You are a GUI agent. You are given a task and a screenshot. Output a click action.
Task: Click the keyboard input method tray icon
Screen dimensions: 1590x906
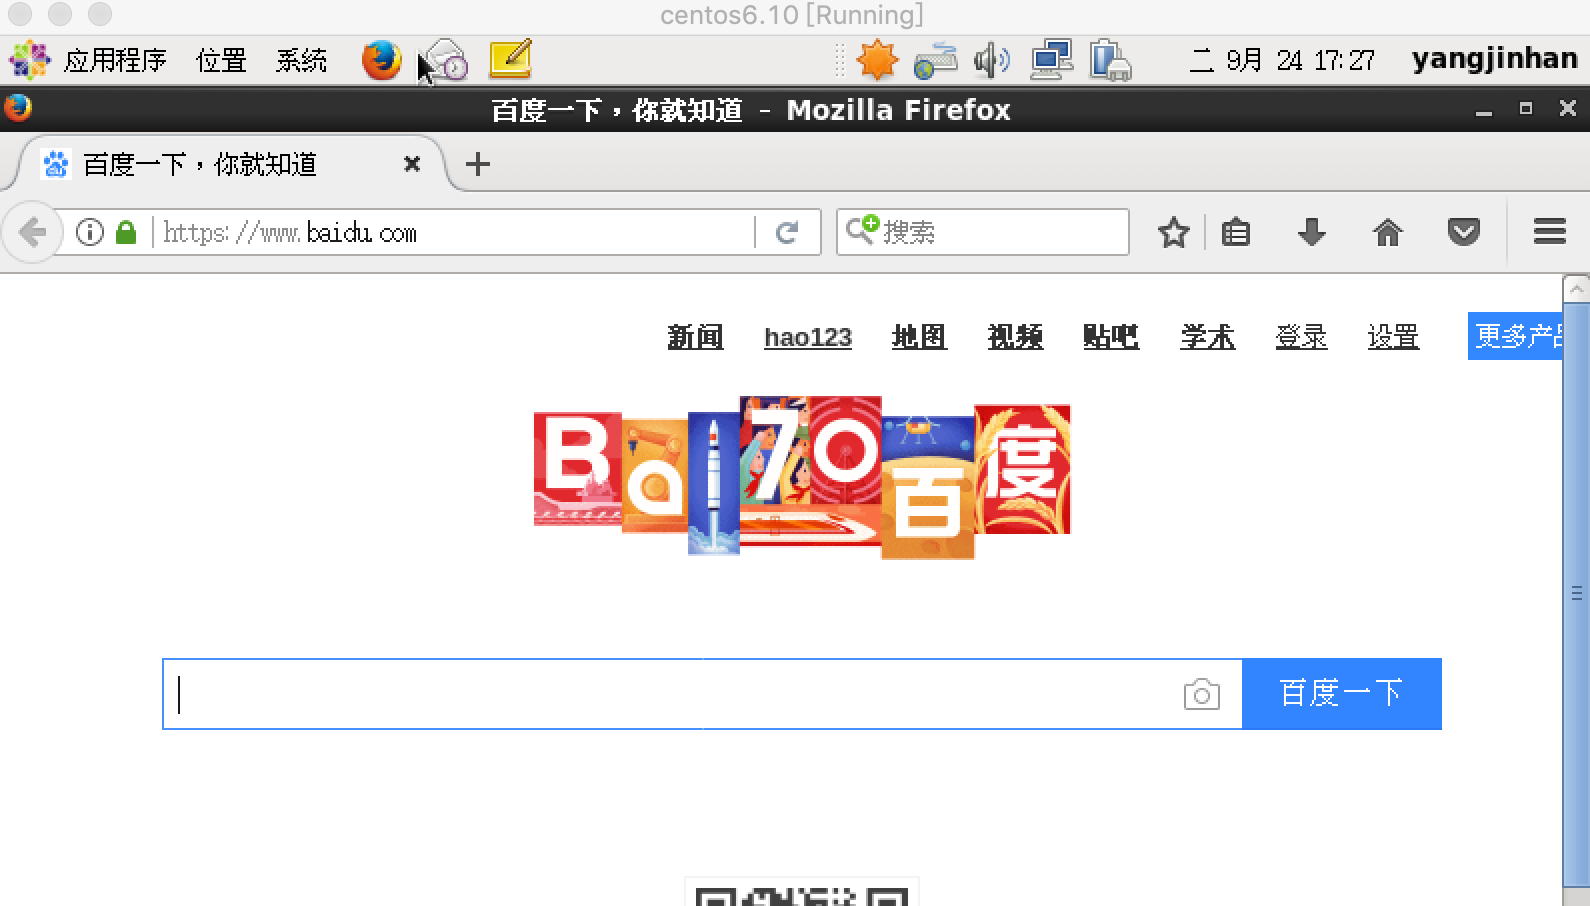(936, 61)
